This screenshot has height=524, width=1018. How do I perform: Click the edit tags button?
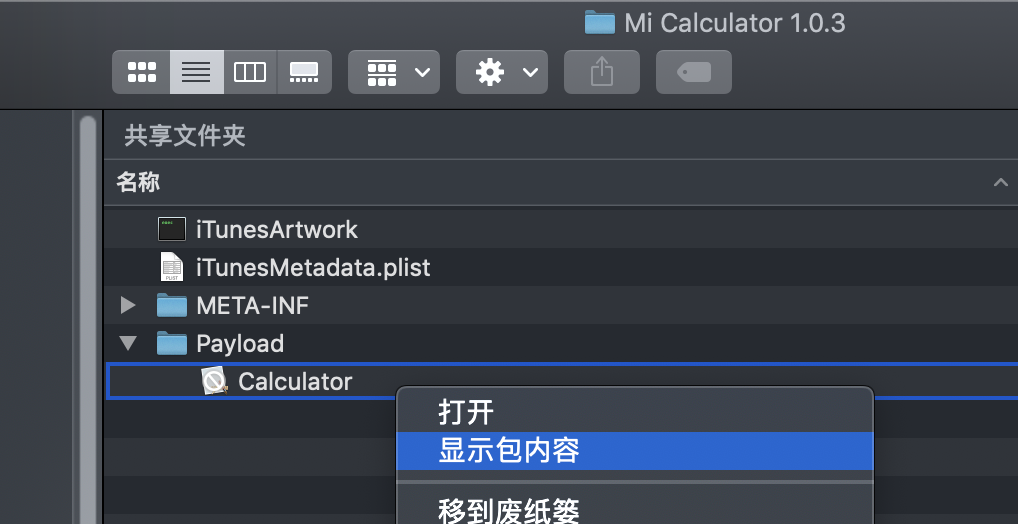693,72
